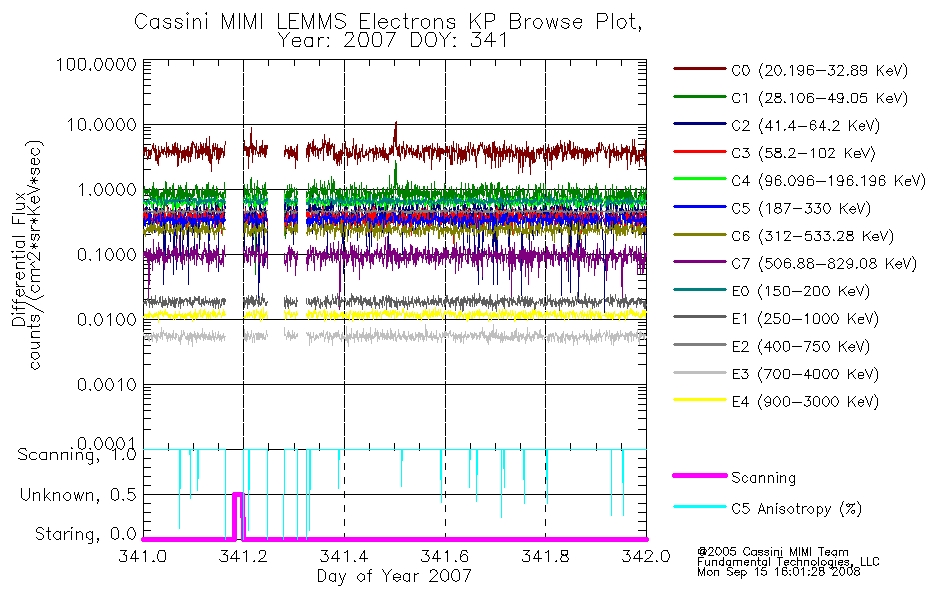The height and width of the screenshot is (600, 950).
Task: Click the y-axis value 0.0001
Action: (x=107, y=443)
